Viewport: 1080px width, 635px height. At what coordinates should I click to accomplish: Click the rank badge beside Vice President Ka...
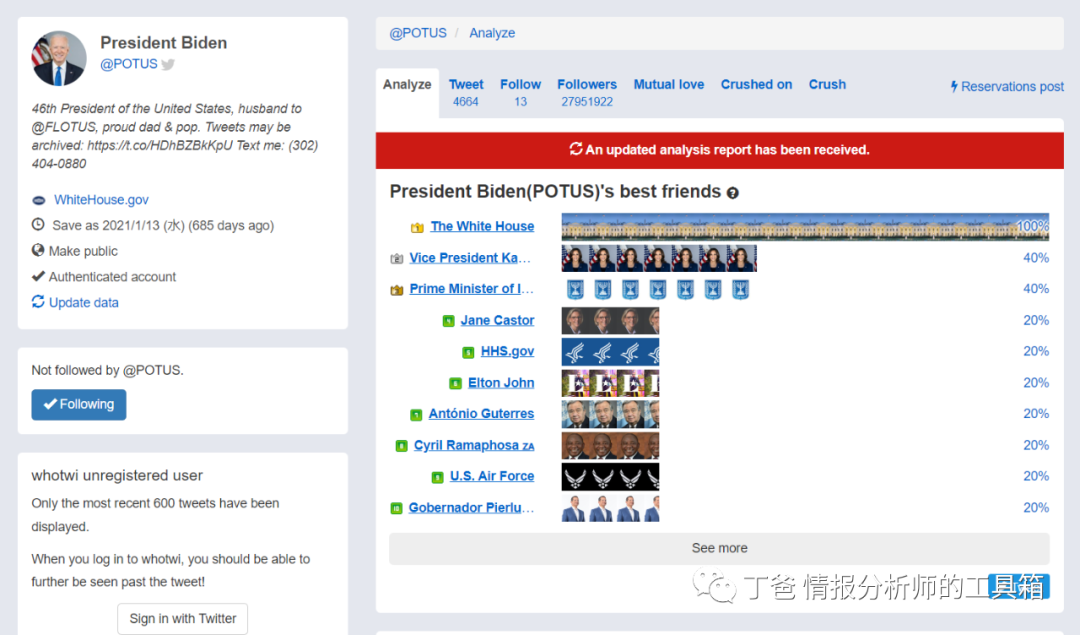[x=397, y=259]
